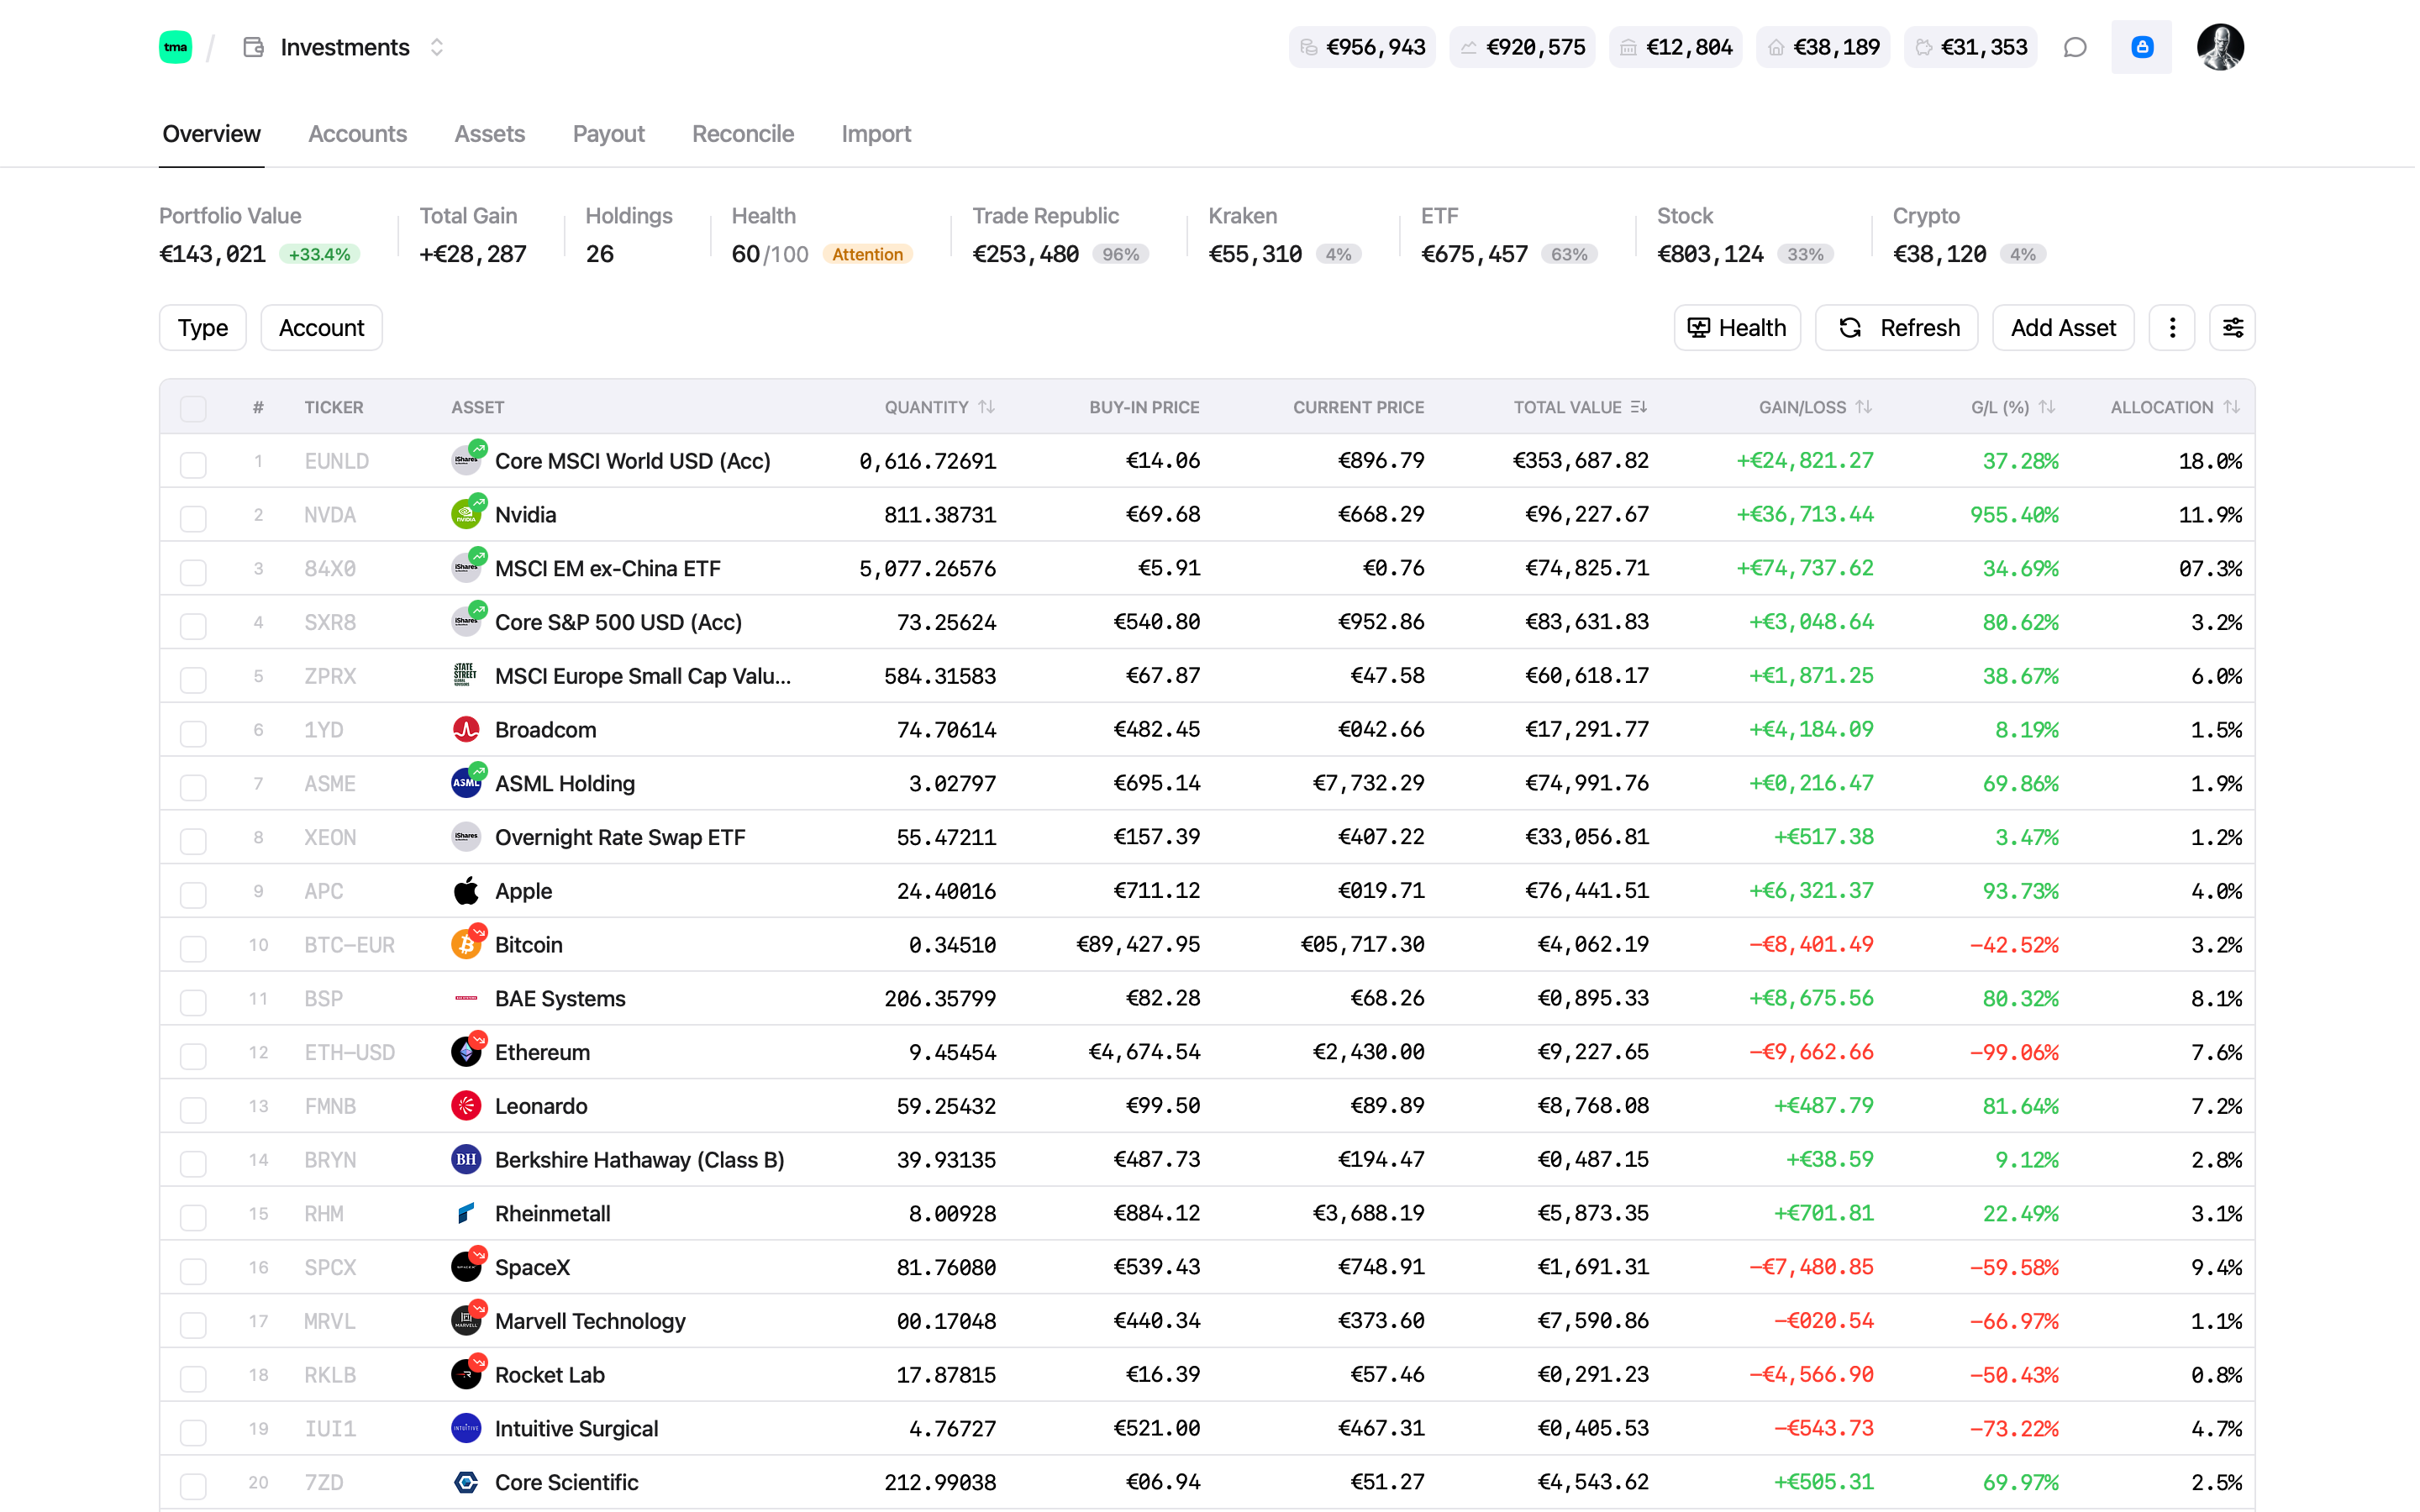Click the Overnight Rate Swap ETF logo
Image resolution: width=2420 pixels, height=1512 pixels.
click(466, 838)
